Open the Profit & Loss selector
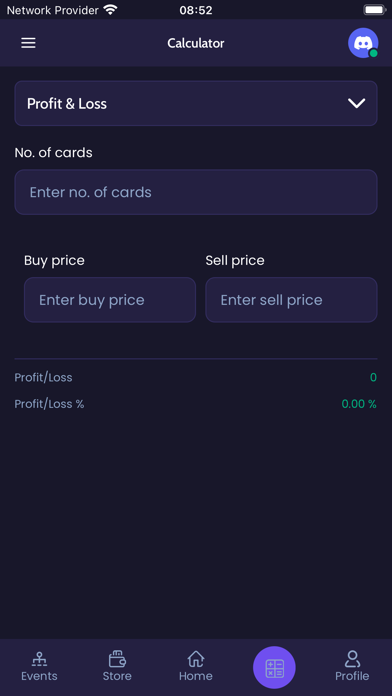The image size is (392, 696). coord(196,103)
